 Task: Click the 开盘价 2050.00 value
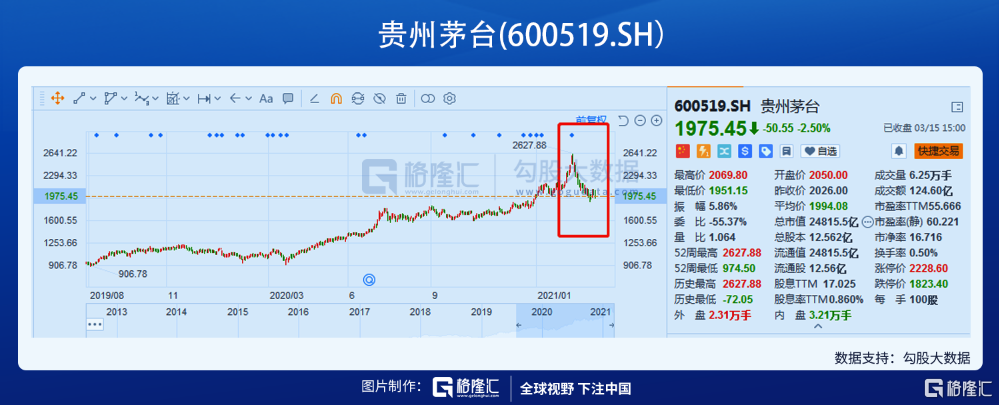829,174
